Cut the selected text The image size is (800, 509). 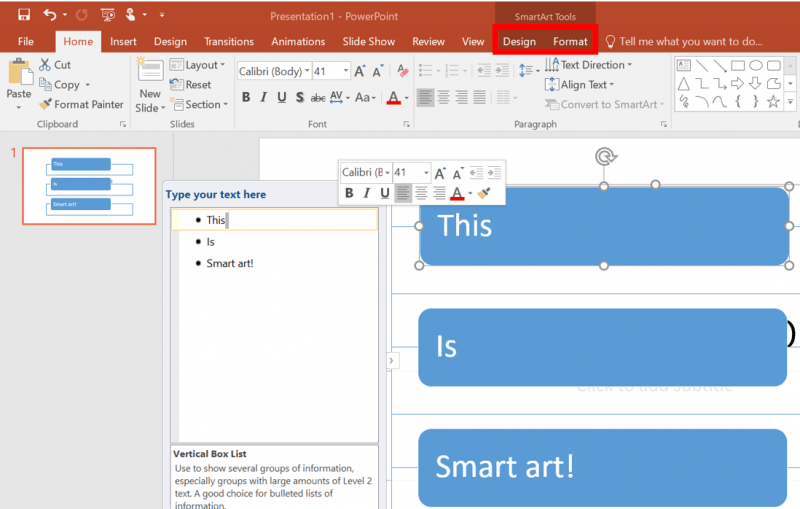pos(55,65)
